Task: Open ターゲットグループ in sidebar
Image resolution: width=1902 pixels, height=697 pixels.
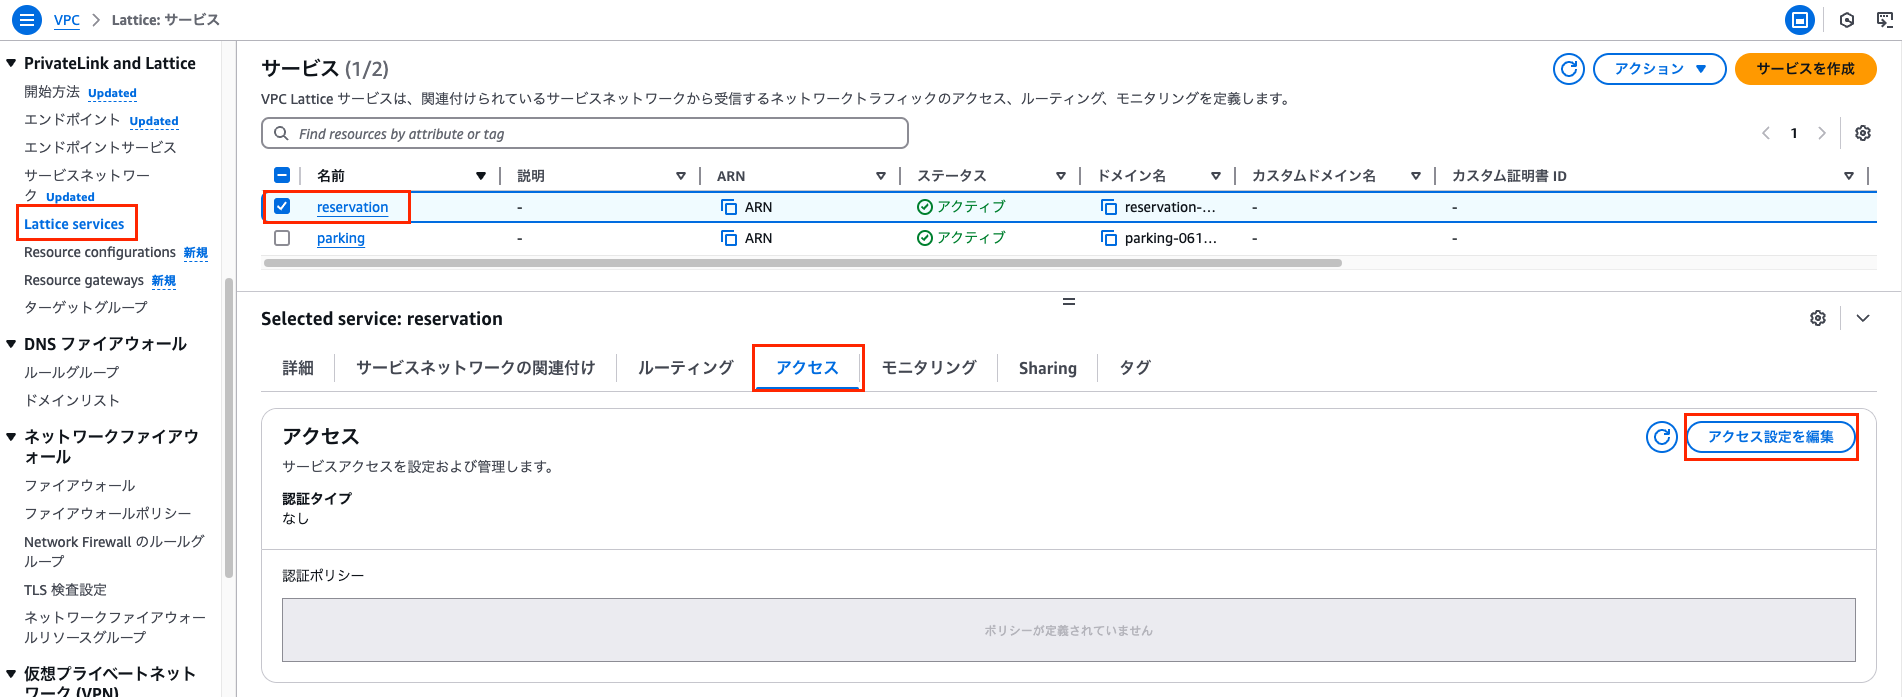Action: coord(86,308)
